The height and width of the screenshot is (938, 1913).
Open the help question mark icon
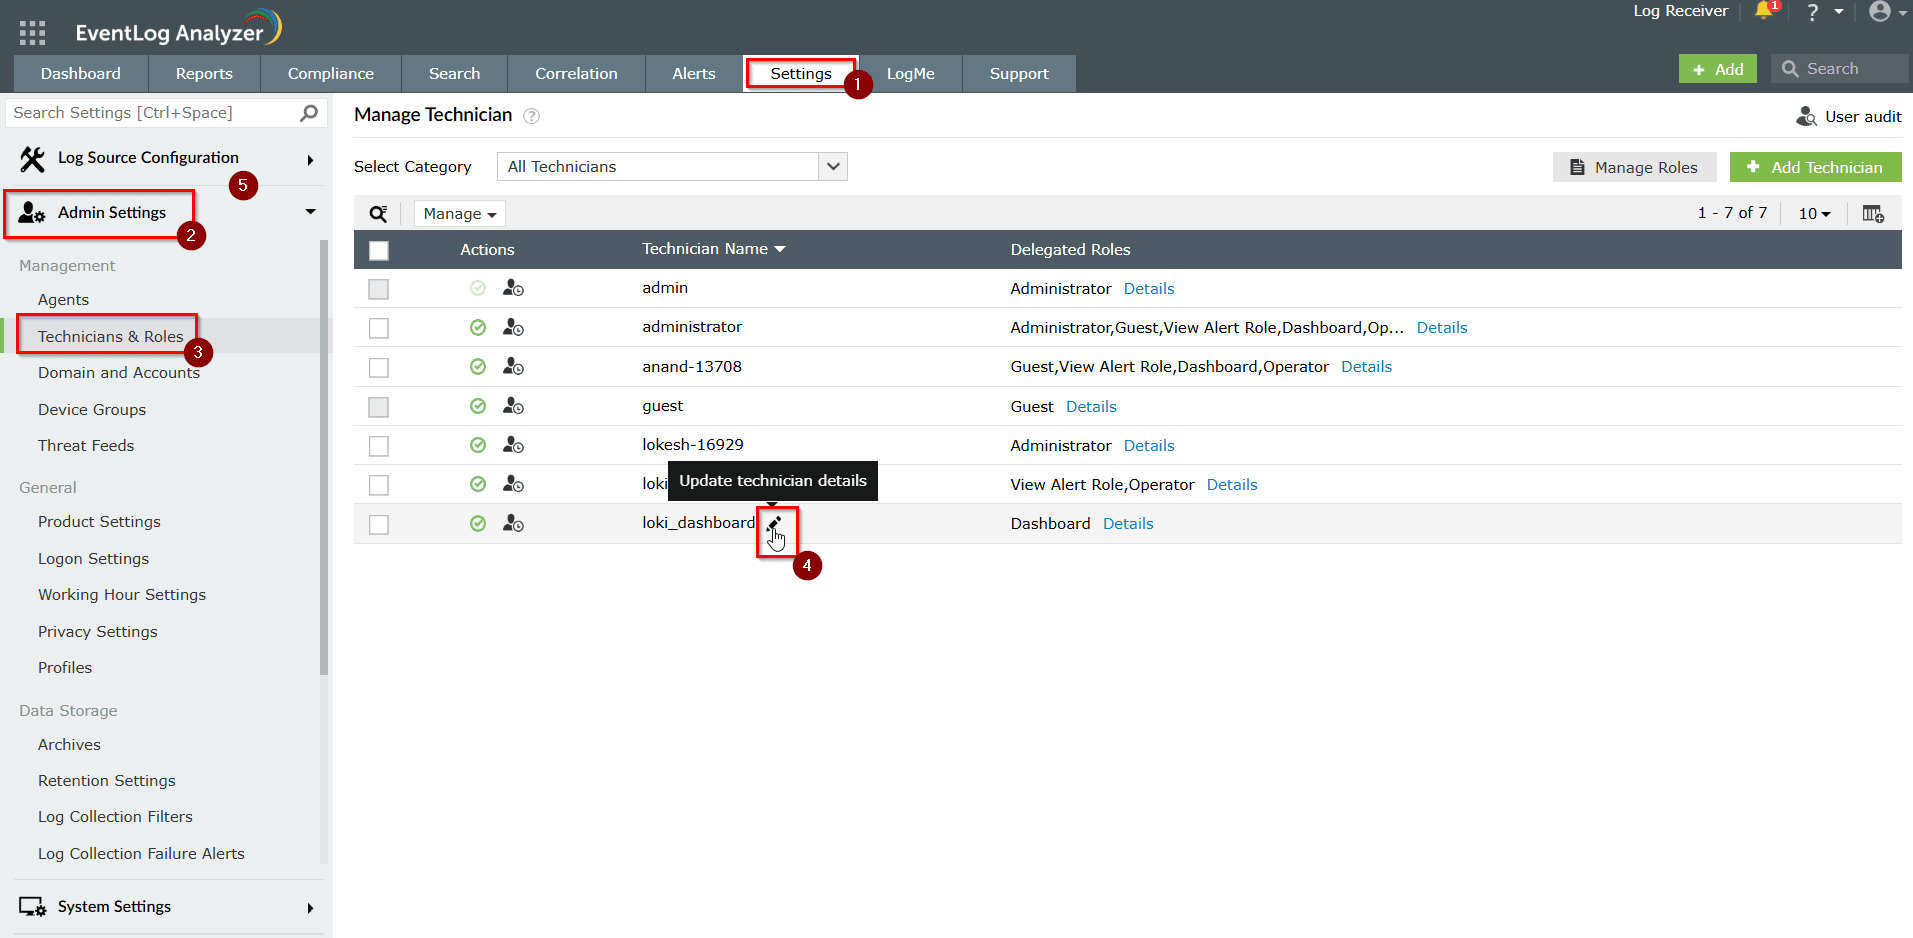pos(1813,12)
